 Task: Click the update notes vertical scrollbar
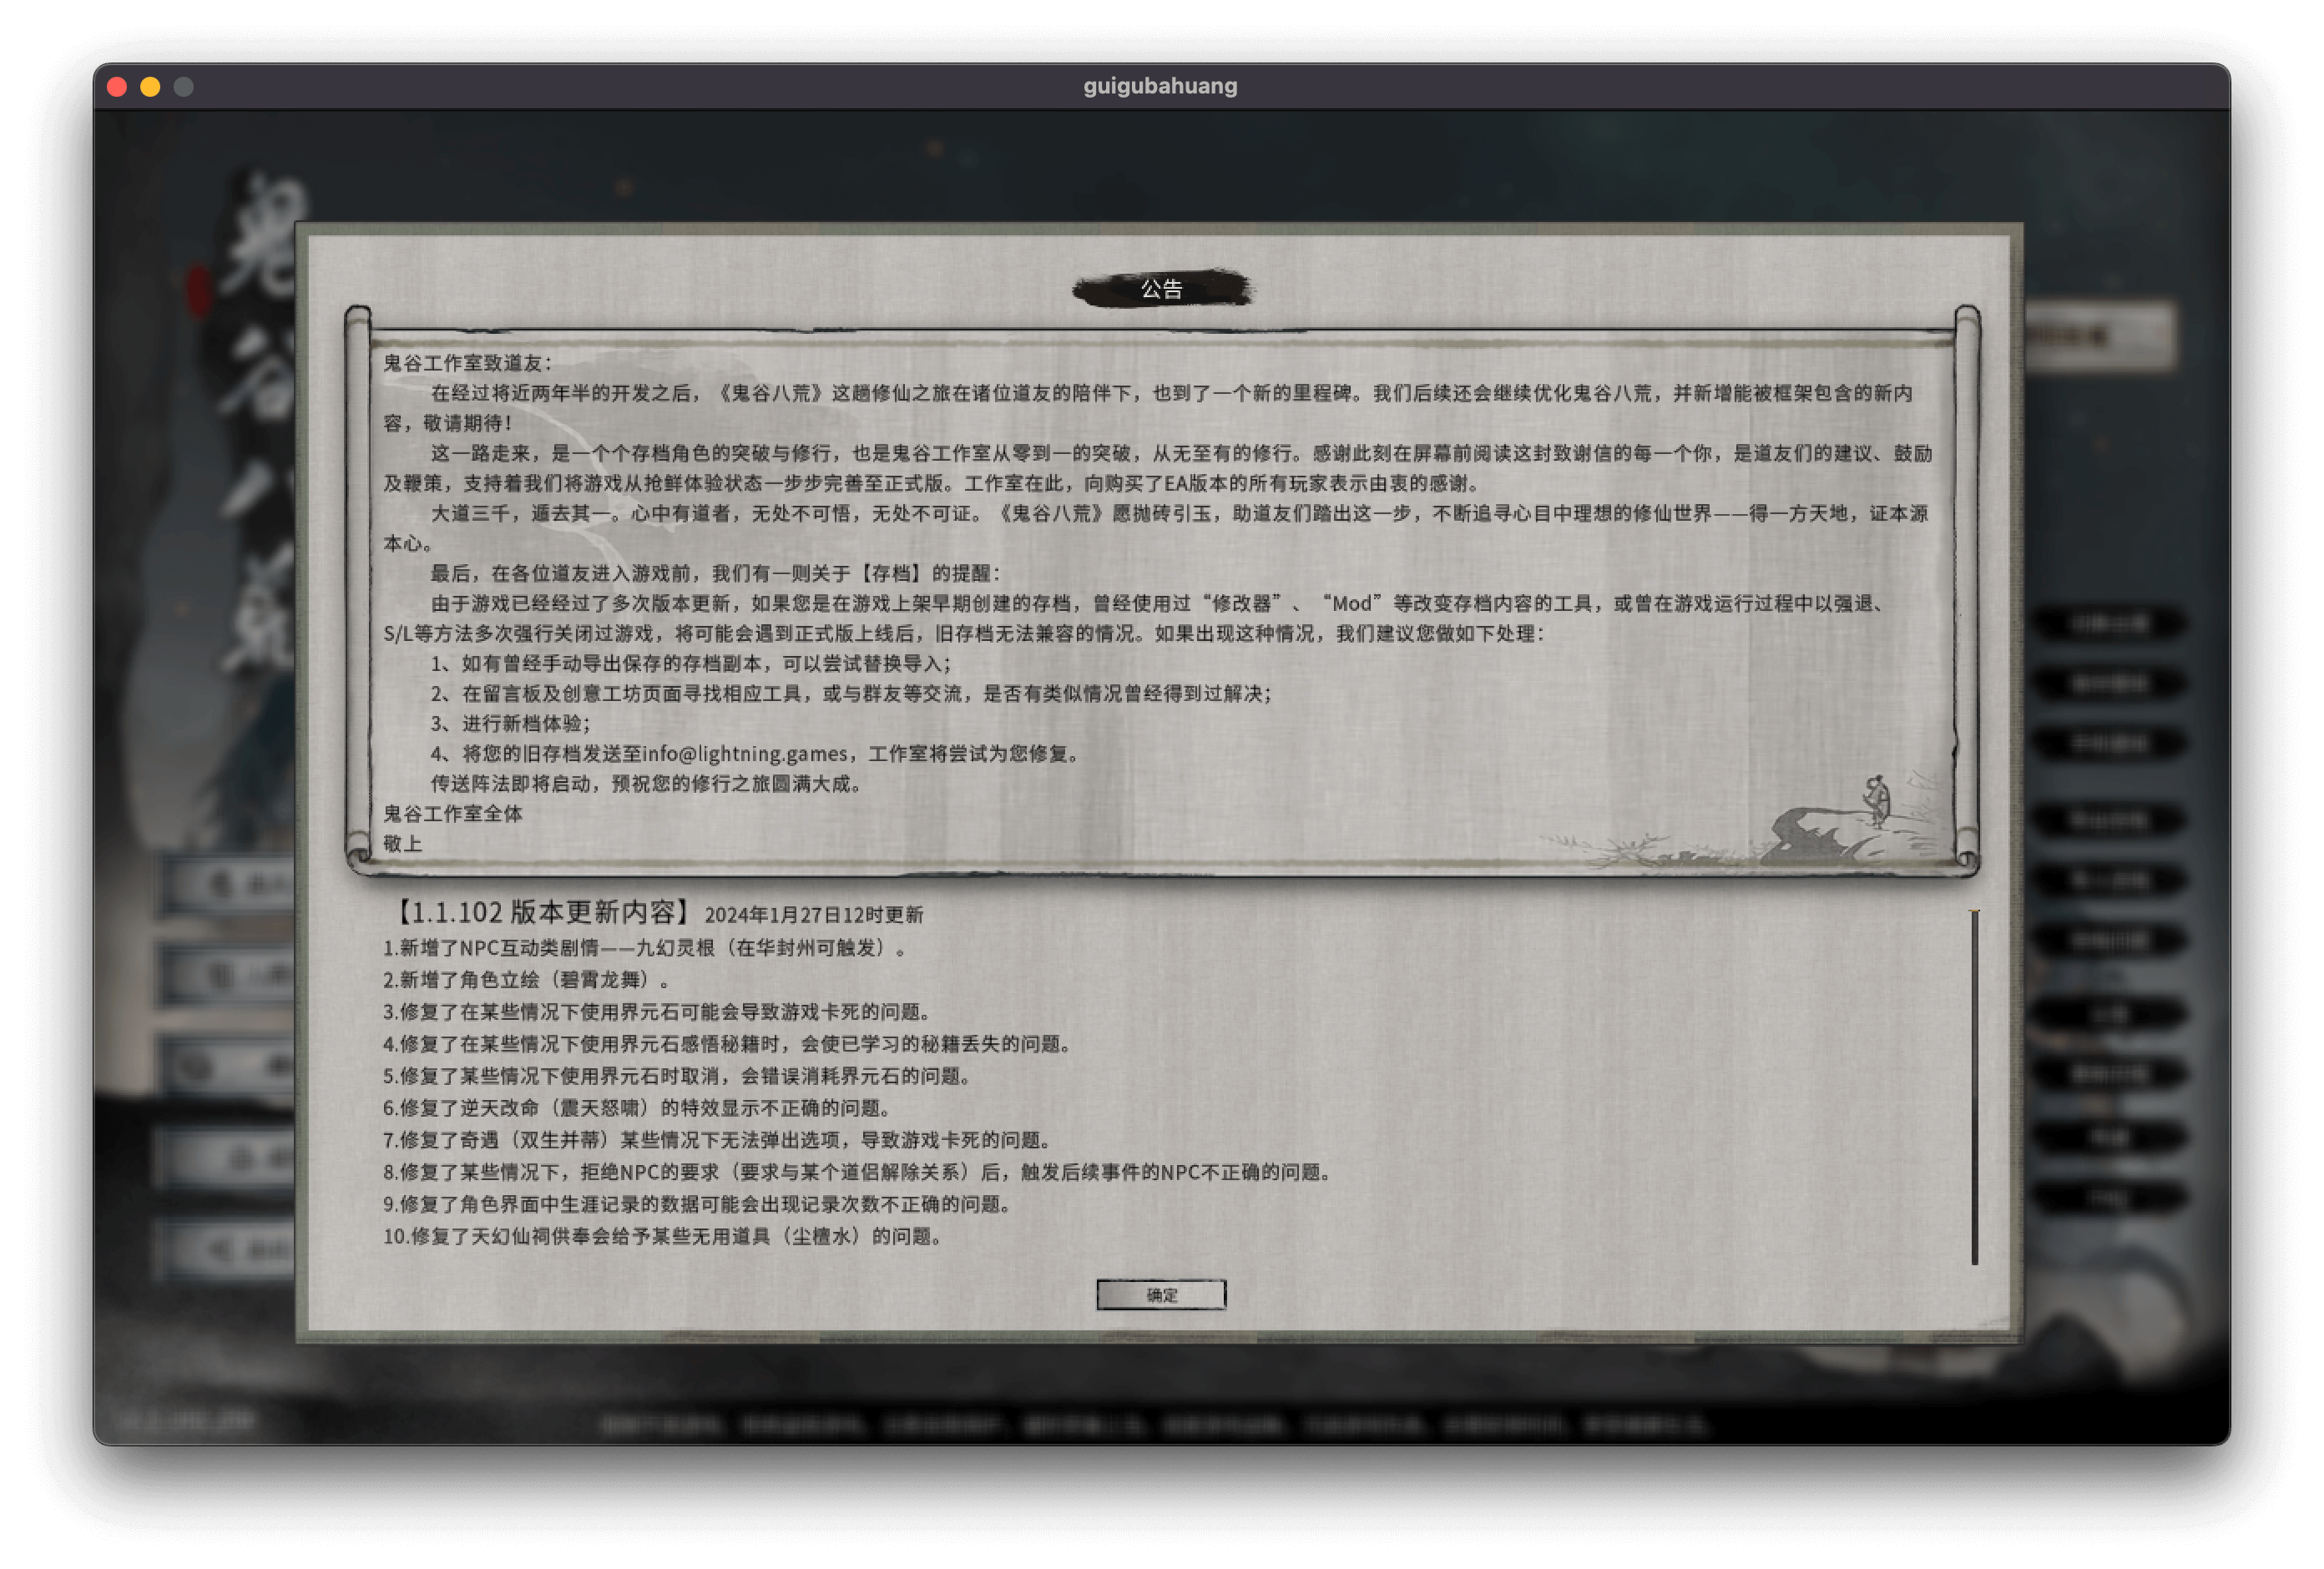coord(1974,1087)
